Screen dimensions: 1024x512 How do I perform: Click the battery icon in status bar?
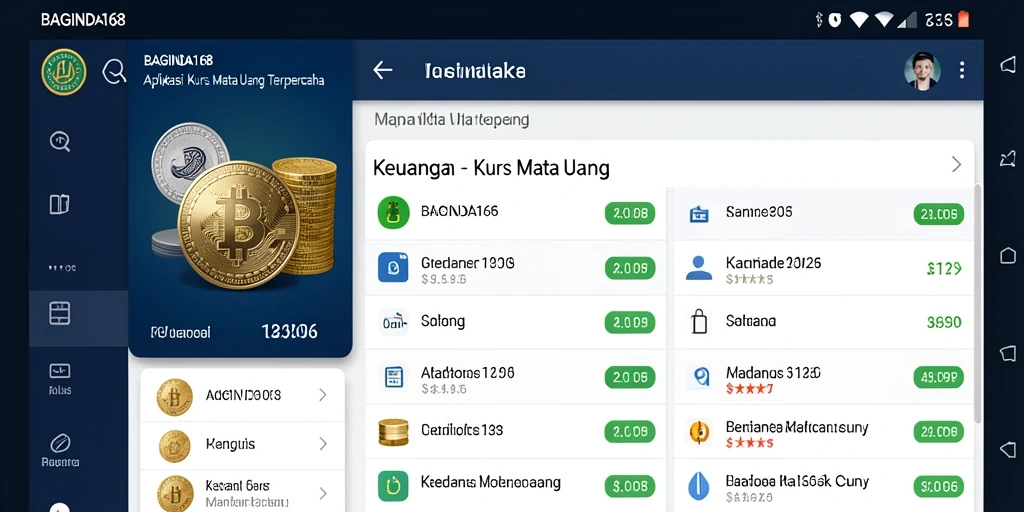point(963,20)
